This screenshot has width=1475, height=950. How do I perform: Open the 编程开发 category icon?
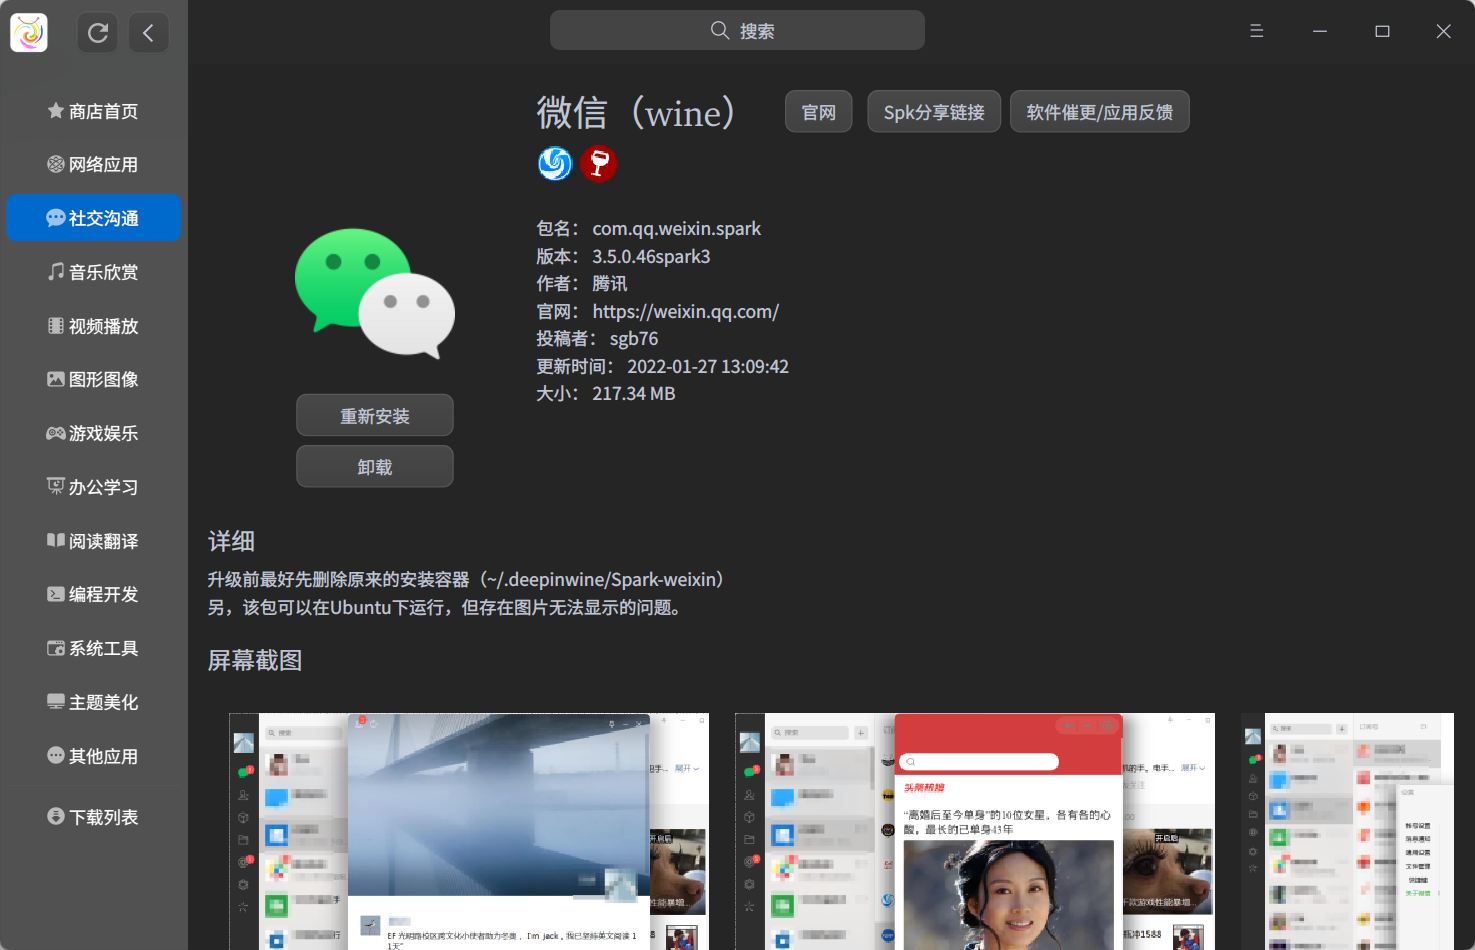pos(56,594)
